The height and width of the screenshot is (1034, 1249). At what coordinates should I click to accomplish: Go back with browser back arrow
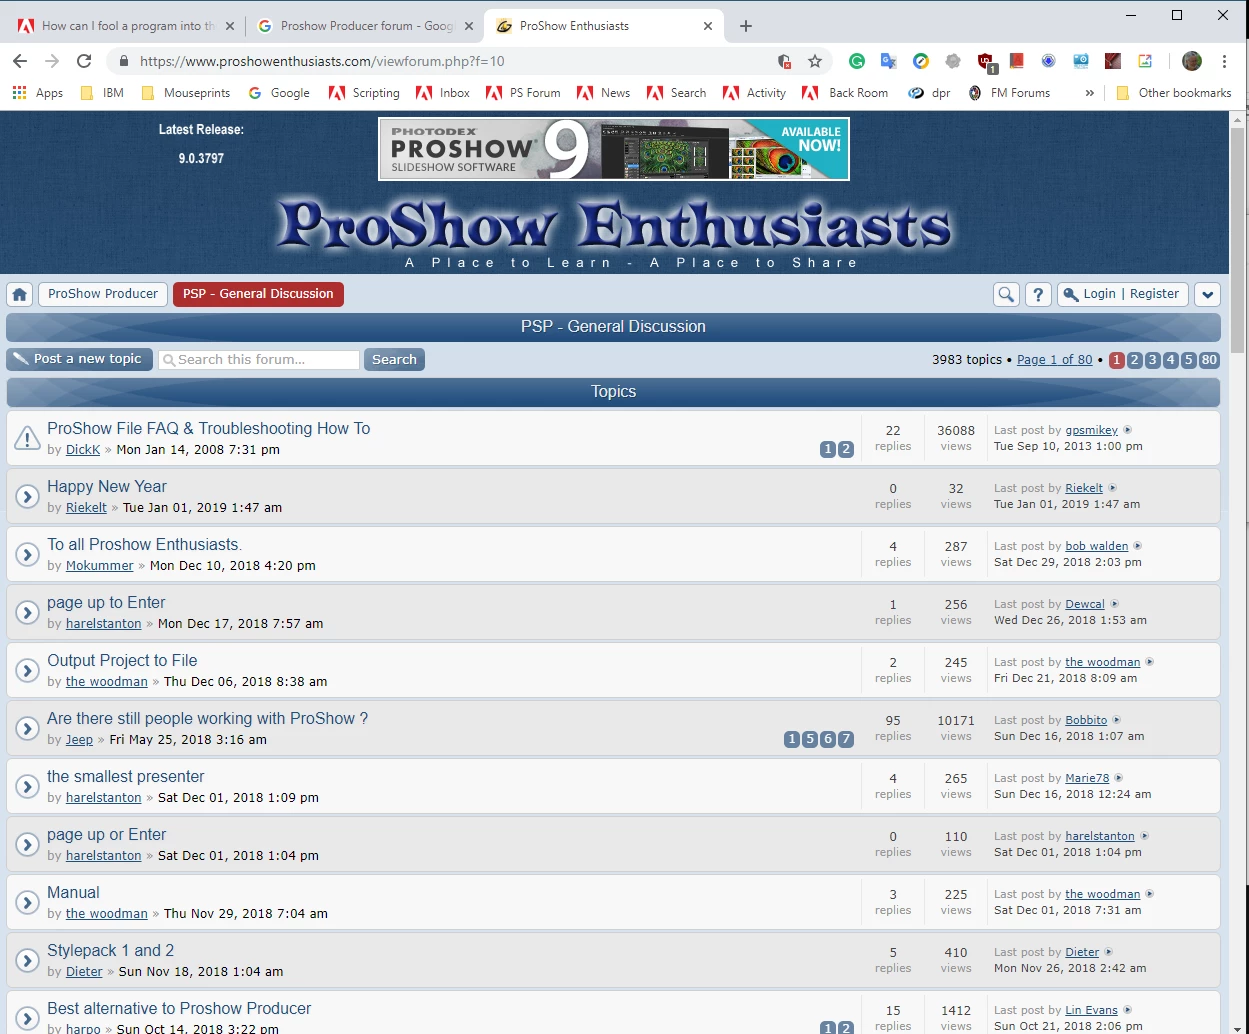pyautogui.click(x=20, y=61)
